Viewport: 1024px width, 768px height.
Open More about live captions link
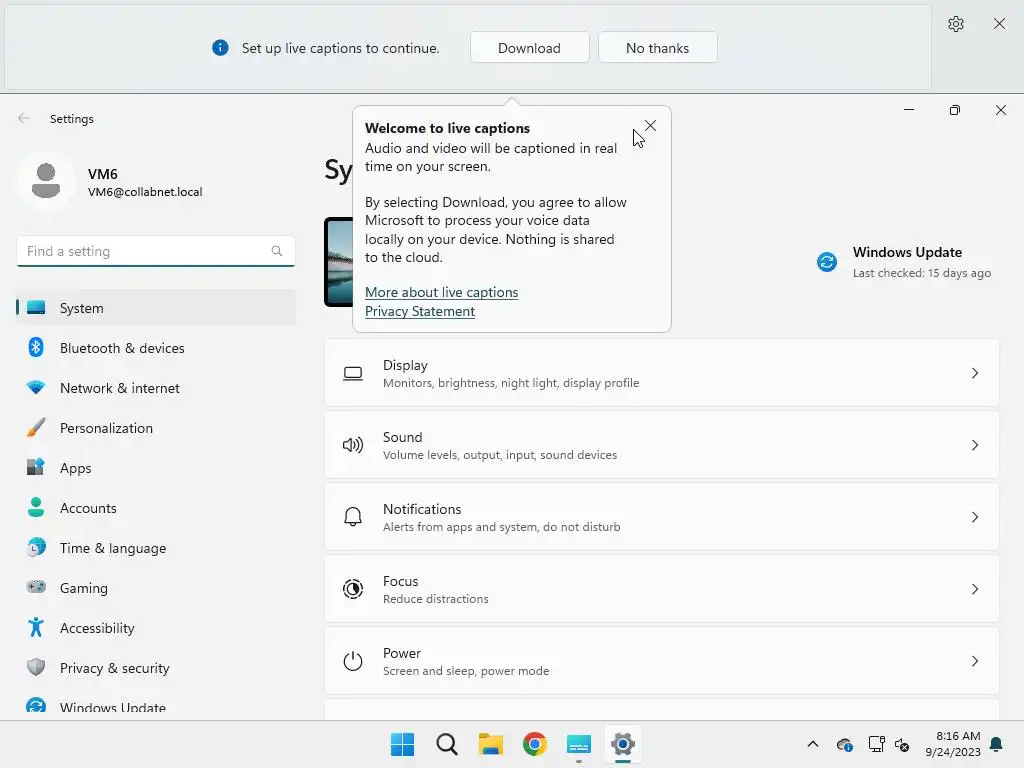441,293
